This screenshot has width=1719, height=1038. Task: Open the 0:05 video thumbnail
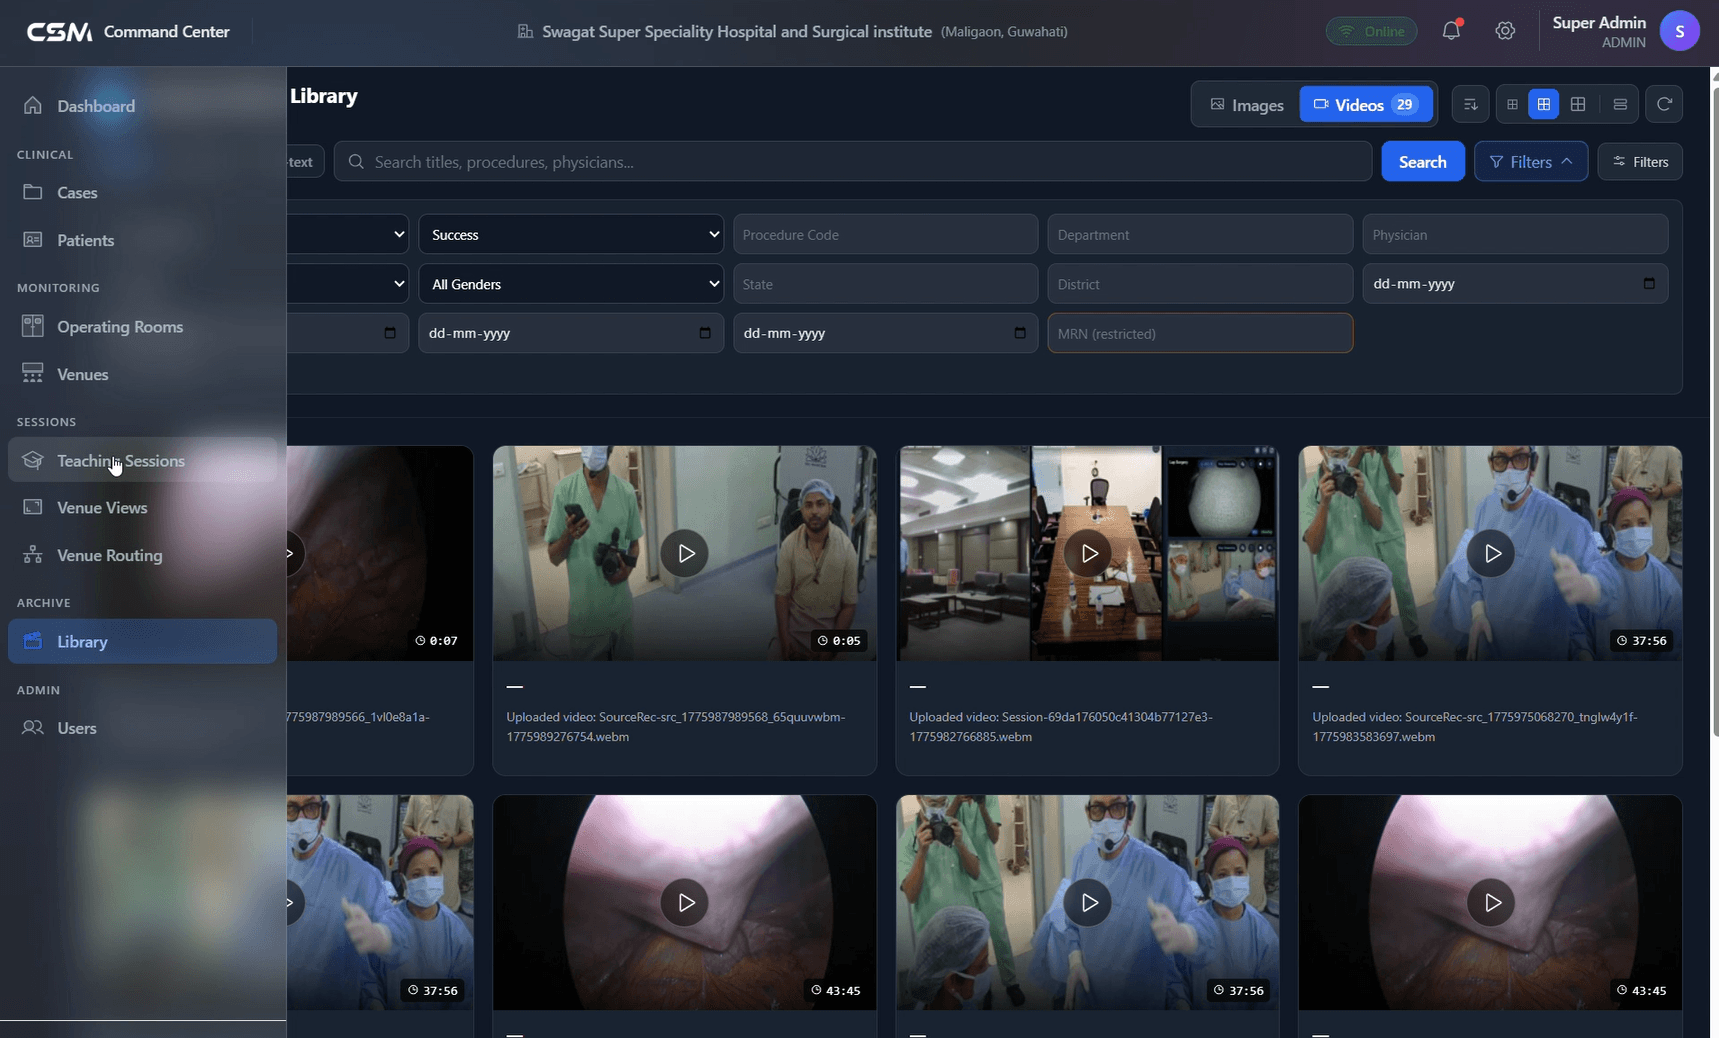point(685,553)
